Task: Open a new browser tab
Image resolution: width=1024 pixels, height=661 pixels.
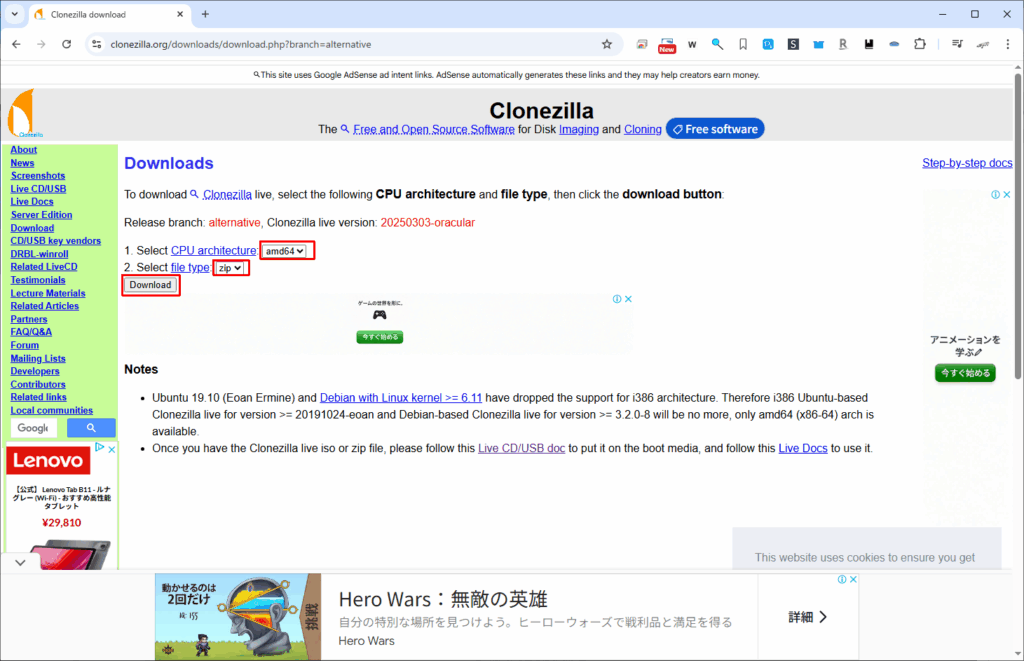Action: tap(205, 14)
